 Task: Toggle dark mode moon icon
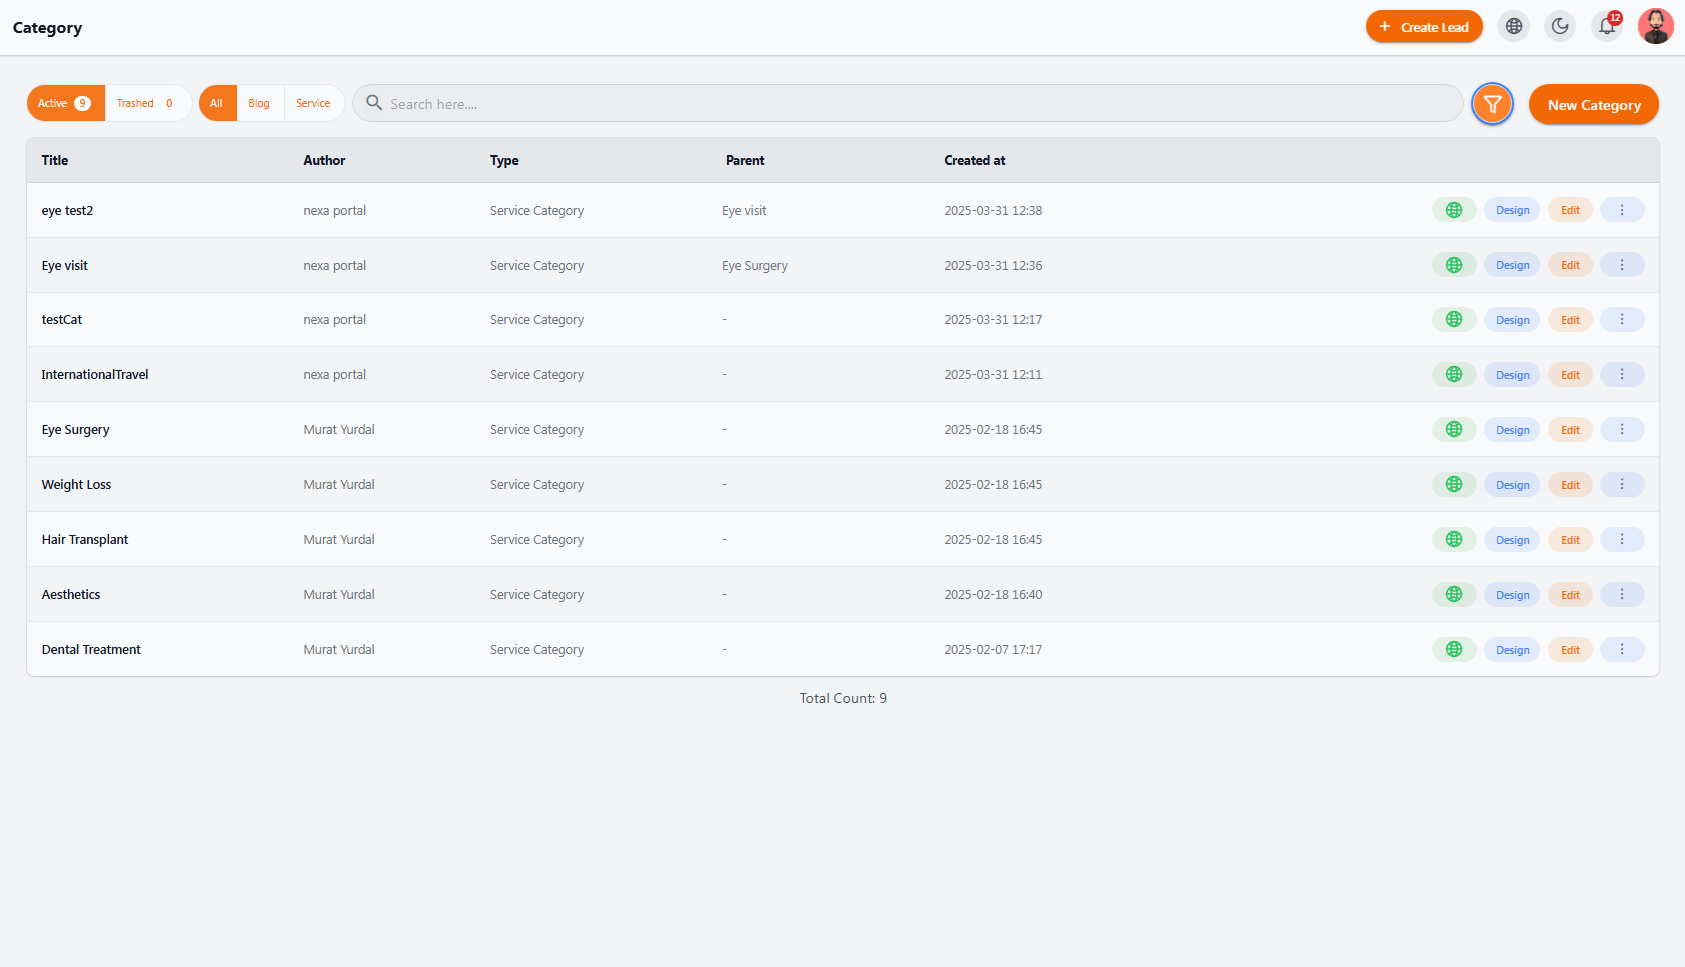click(1560, 27)
